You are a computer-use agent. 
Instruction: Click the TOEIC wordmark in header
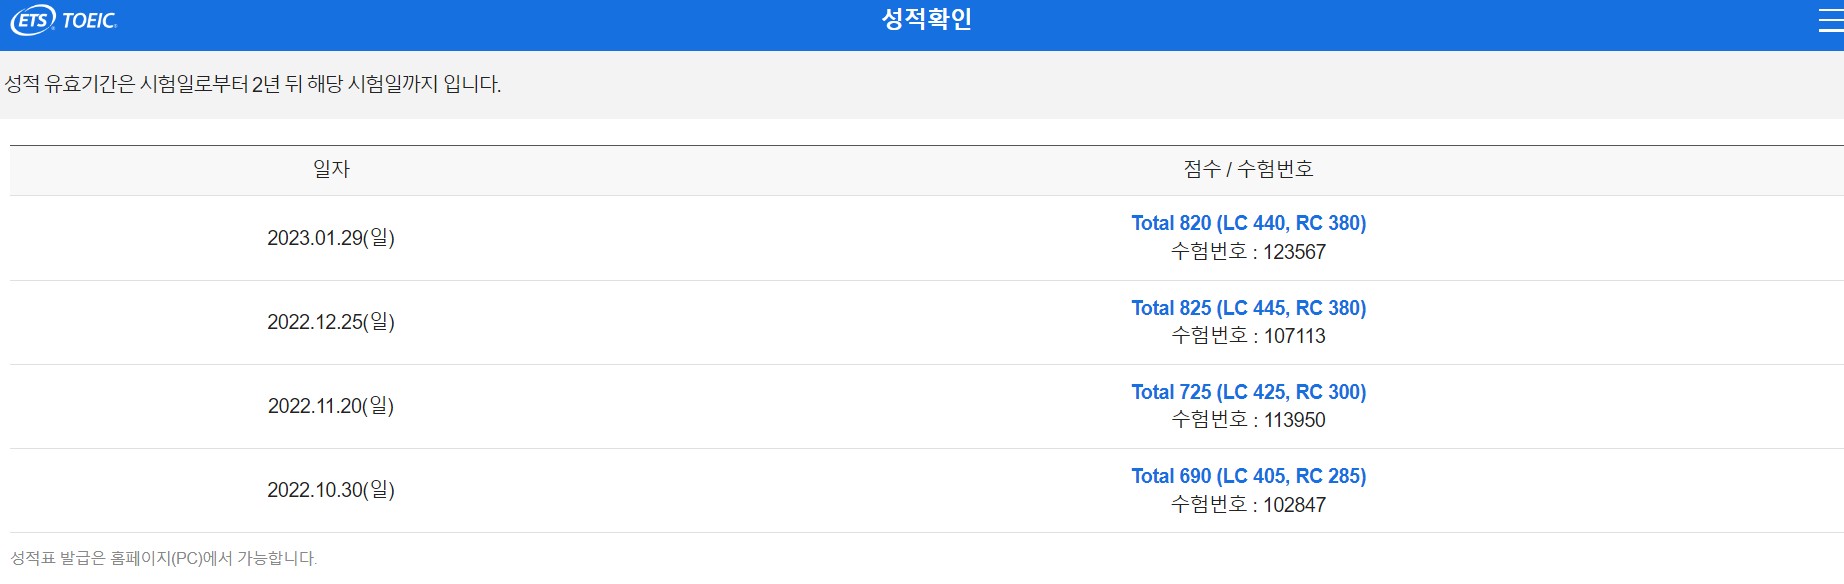[x=90, y=20]
